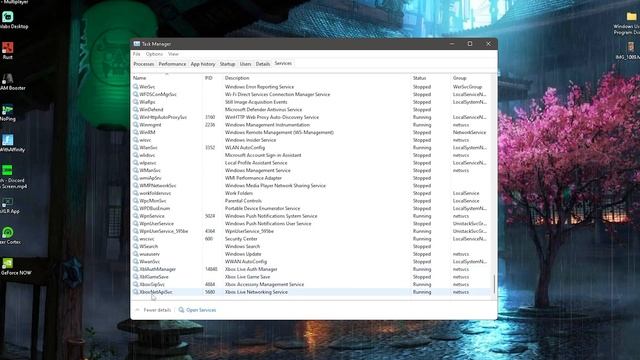The image size is (640, 360).
Task: Click the service icon beside WerSvc
Action: (x=136, y=87)
